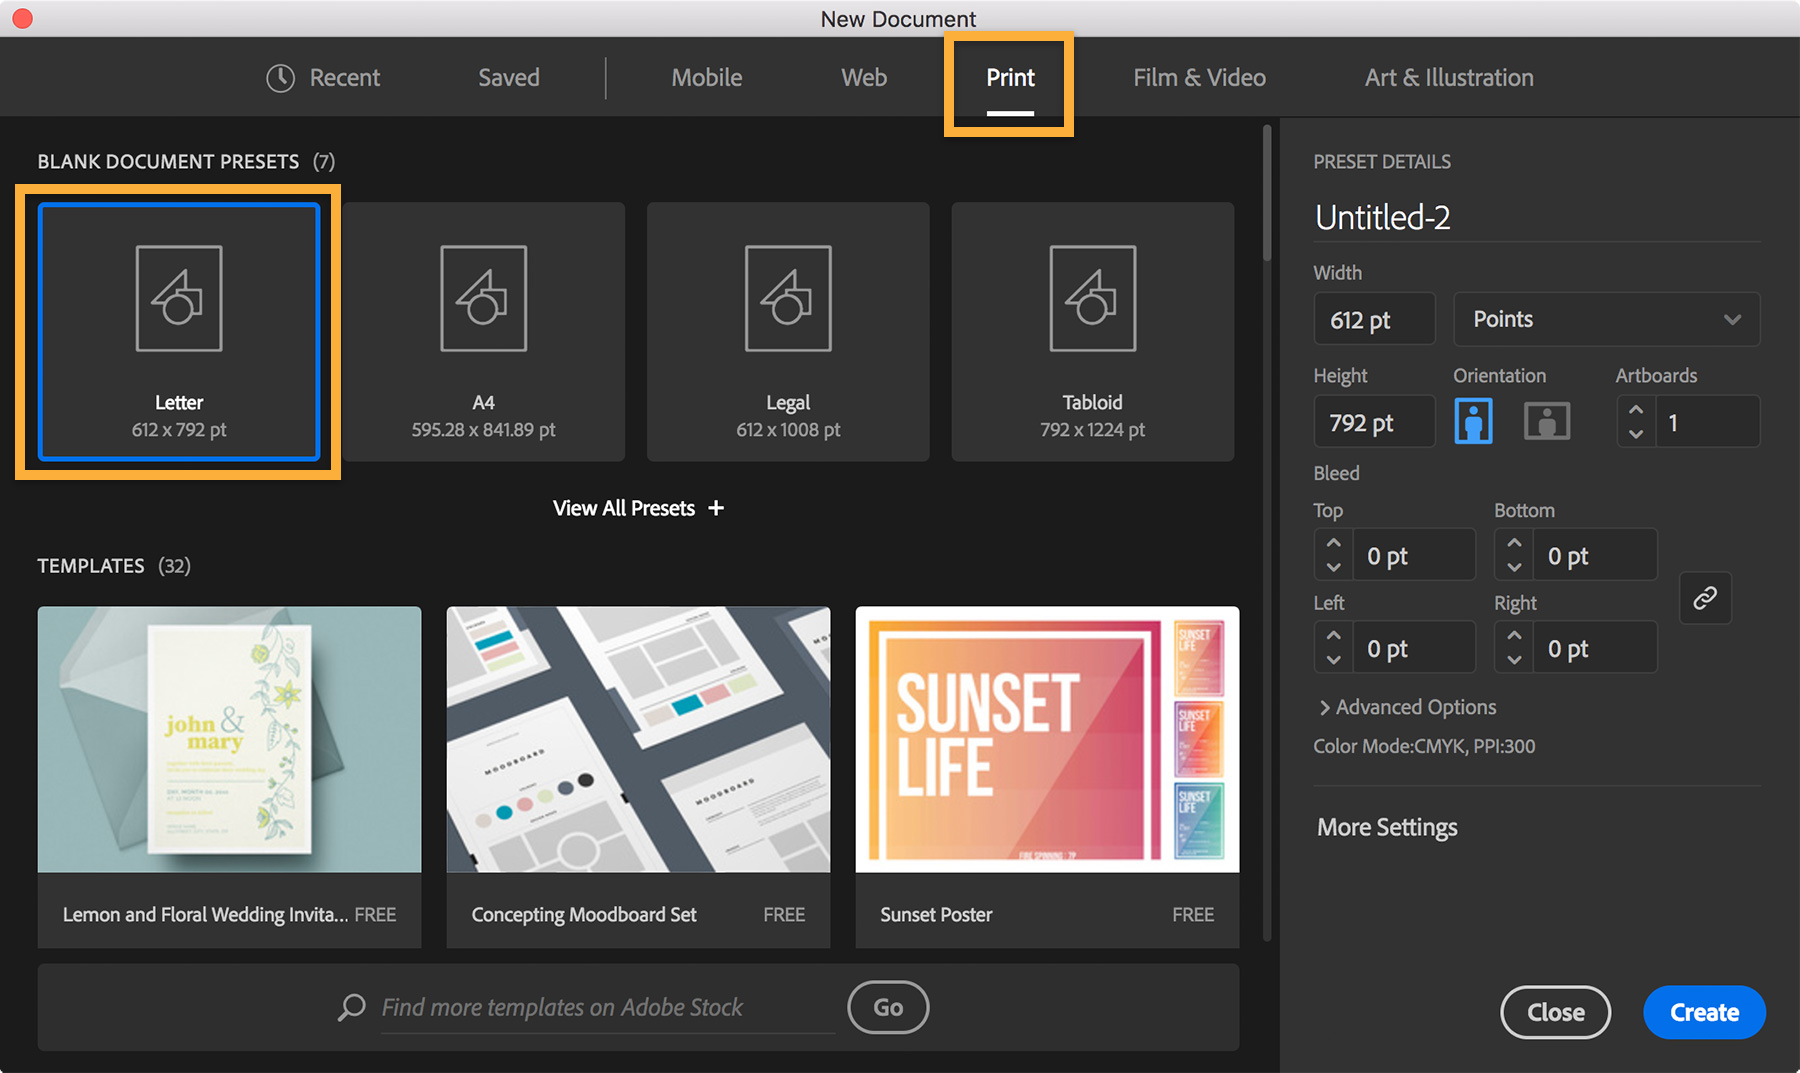Select the landscape orientation icon
The image size is (1800, 1073).
tap(1546, 421)
